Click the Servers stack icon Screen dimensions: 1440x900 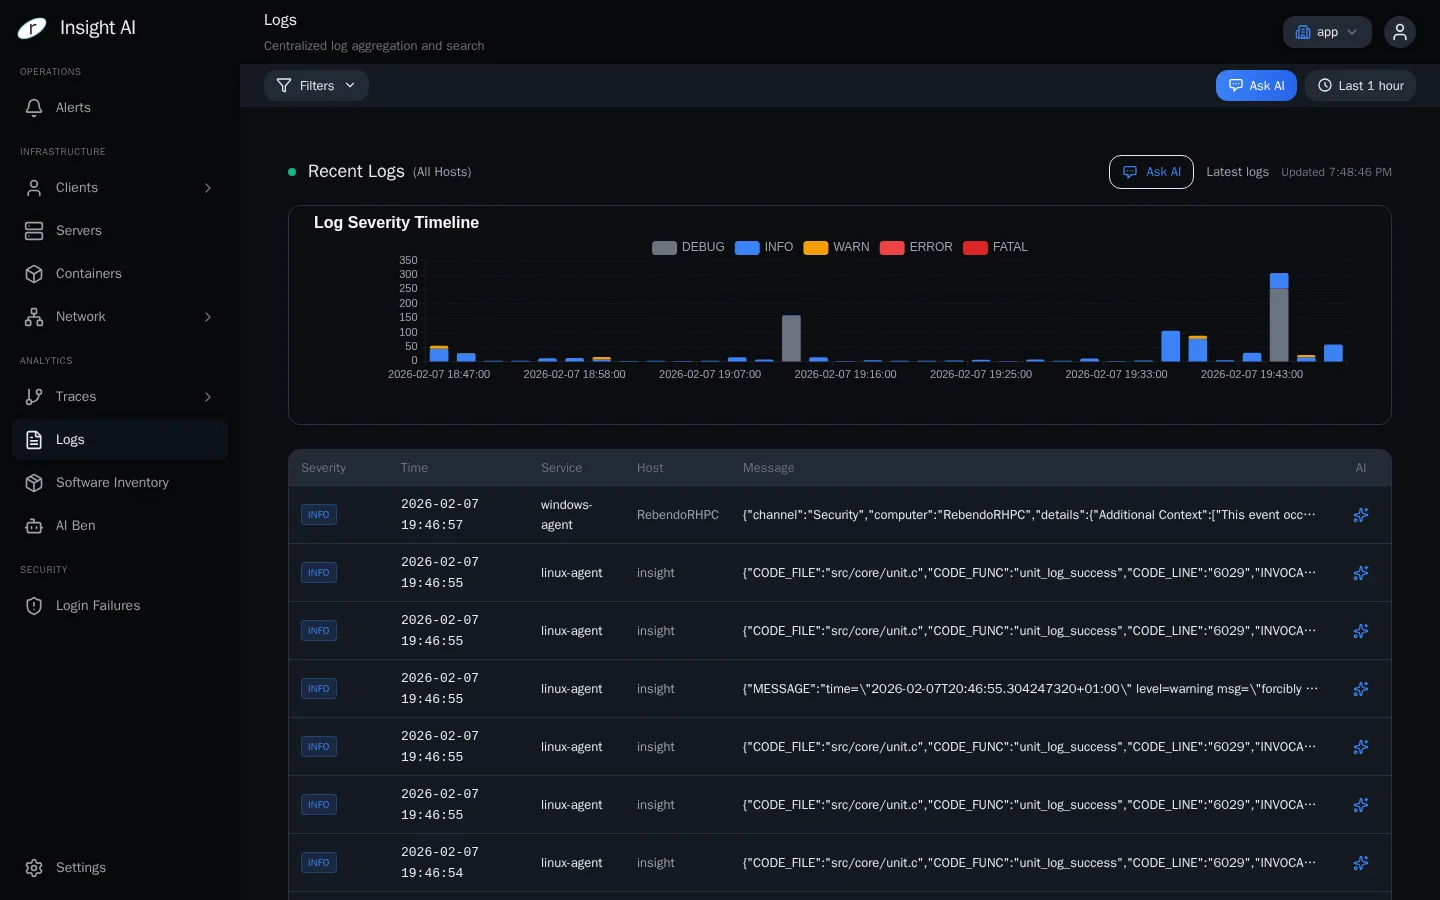[x=34, y=231]
